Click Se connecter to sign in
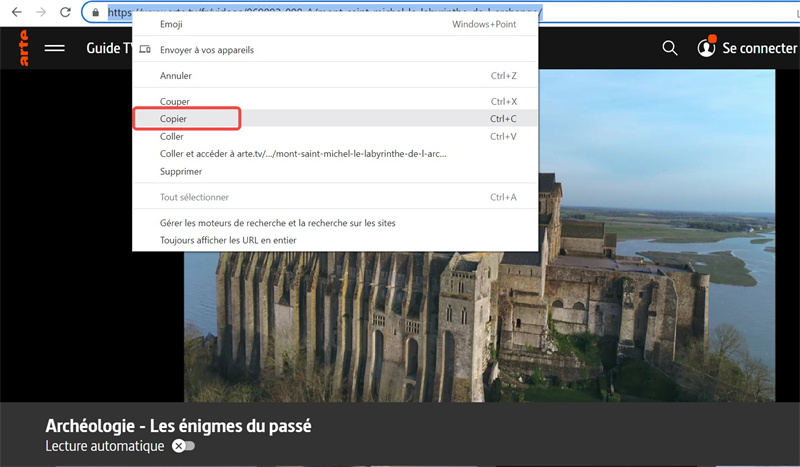Screen dimensions: 800x467 pos(759,48)
